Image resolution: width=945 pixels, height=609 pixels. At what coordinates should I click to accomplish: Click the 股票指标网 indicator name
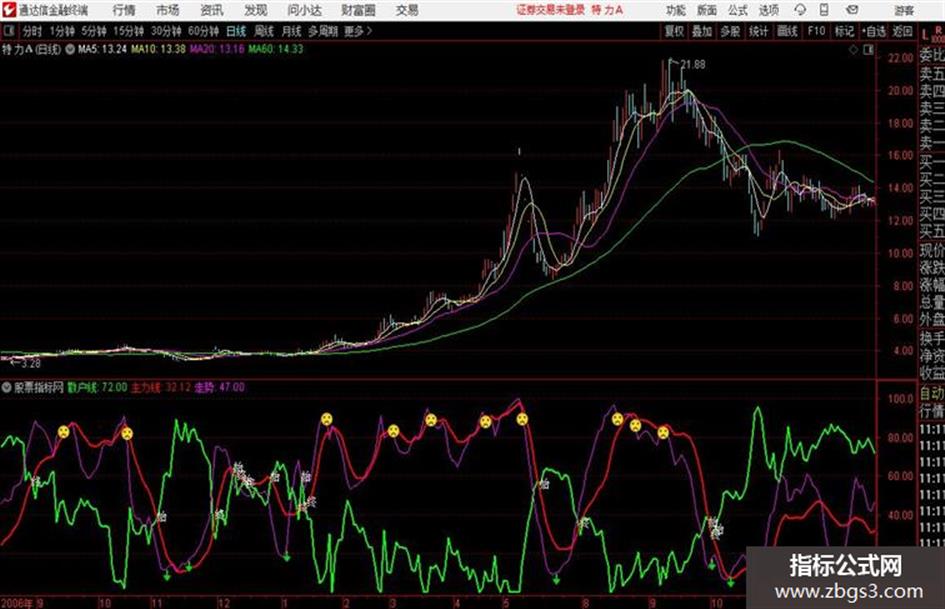(39, 388)
